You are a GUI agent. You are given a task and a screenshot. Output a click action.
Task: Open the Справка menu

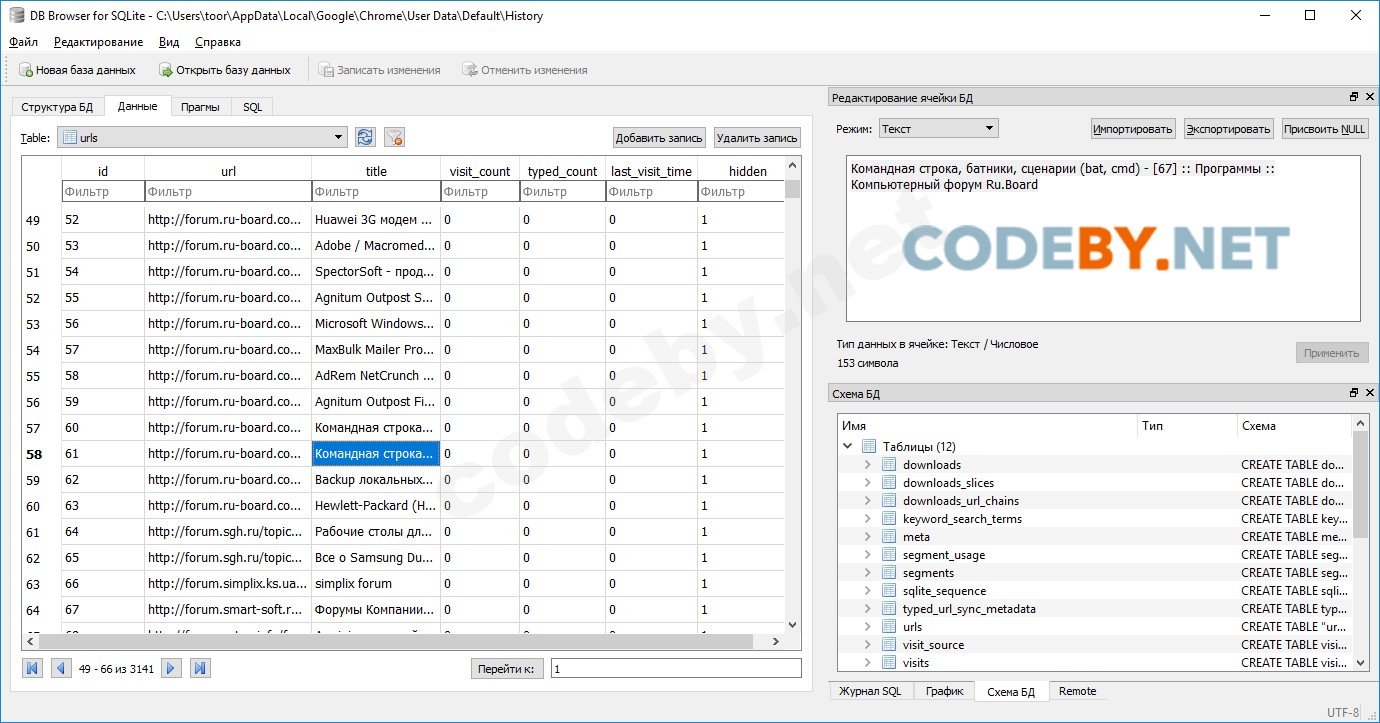tap(217, 42)
